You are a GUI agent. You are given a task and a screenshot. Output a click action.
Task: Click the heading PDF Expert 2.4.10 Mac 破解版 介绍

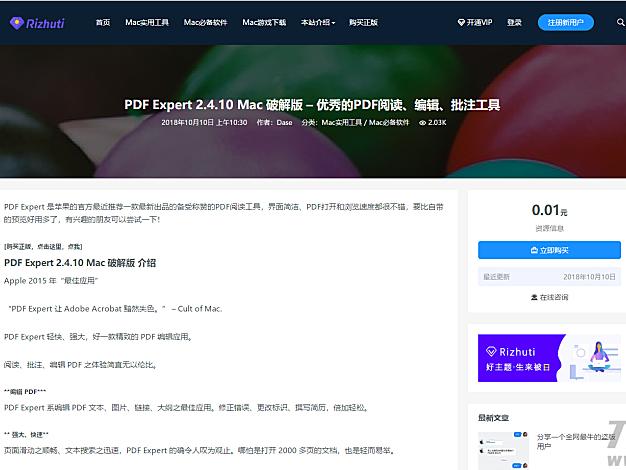click(80, 263)
